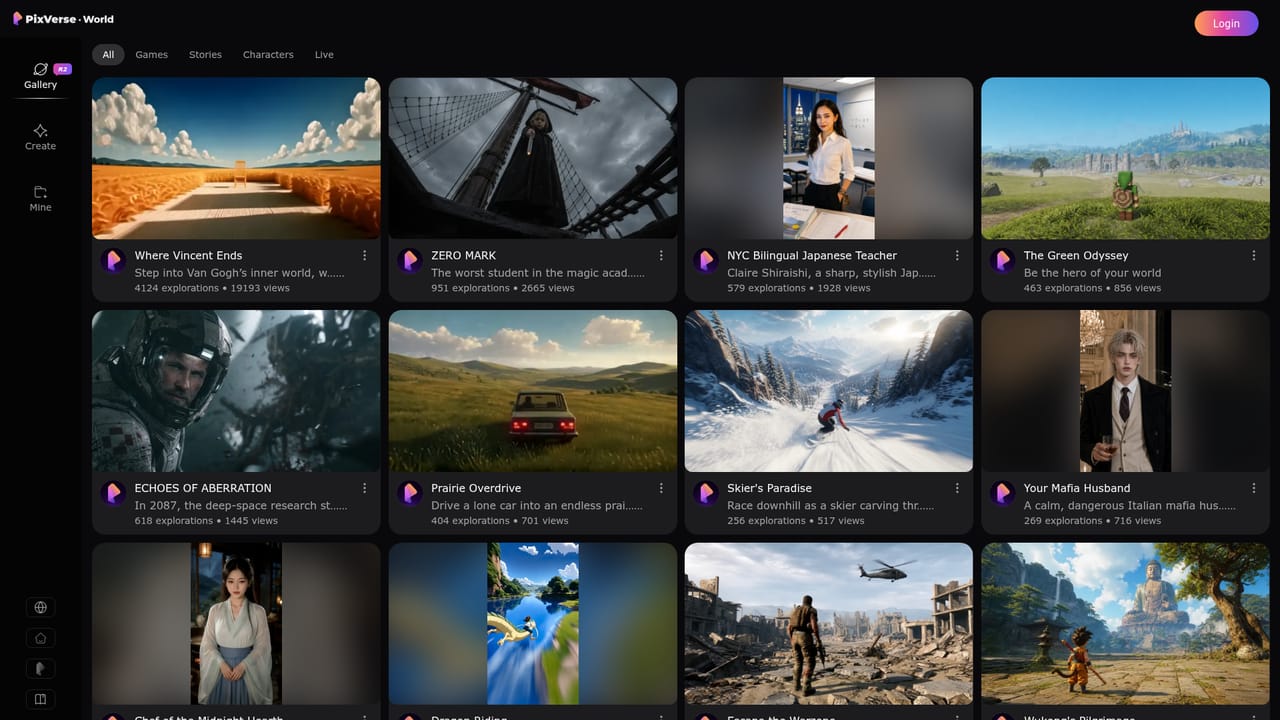Click the "Prairie Overdrive" title text
Screen dimensions: 1280x720
pos(476,488)
